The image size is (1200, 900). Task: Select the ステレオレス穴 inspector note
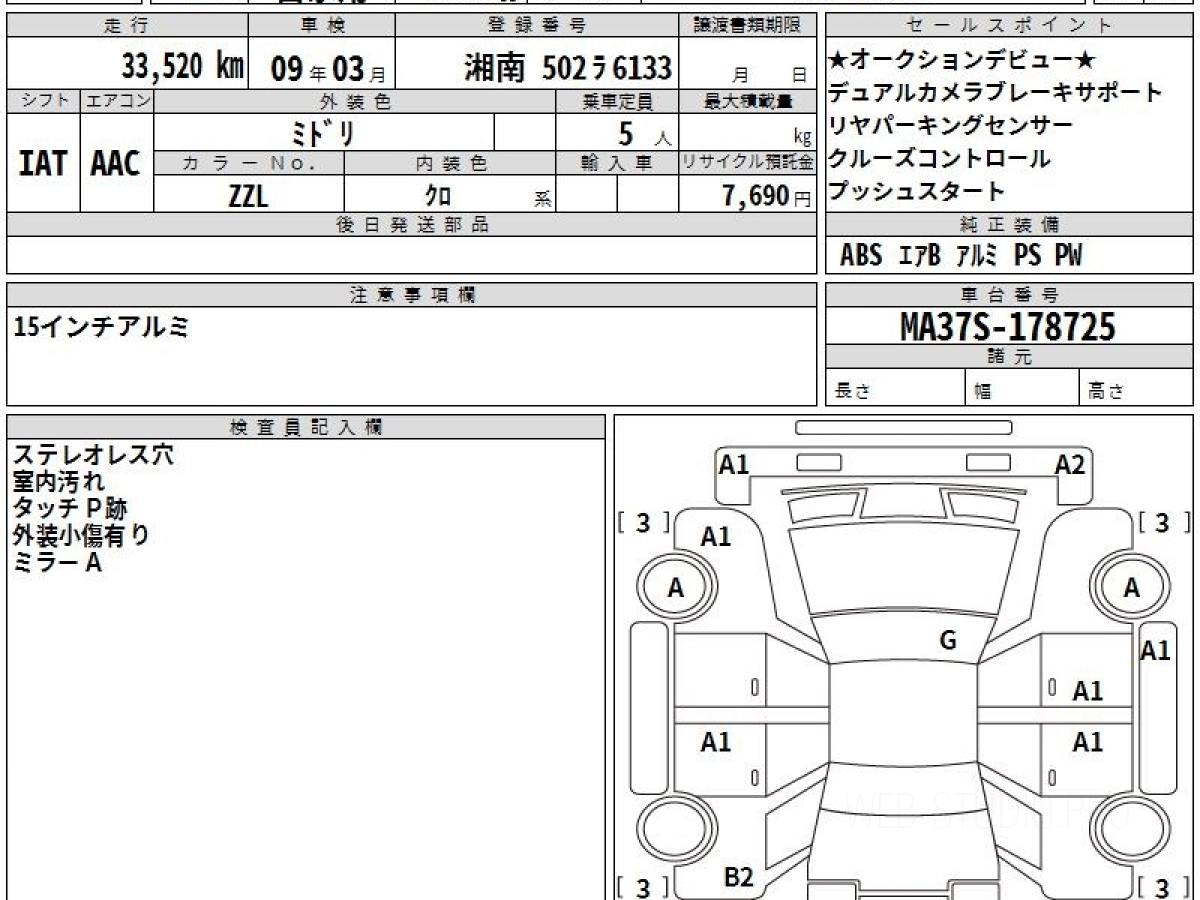click(x=93, y=455)
